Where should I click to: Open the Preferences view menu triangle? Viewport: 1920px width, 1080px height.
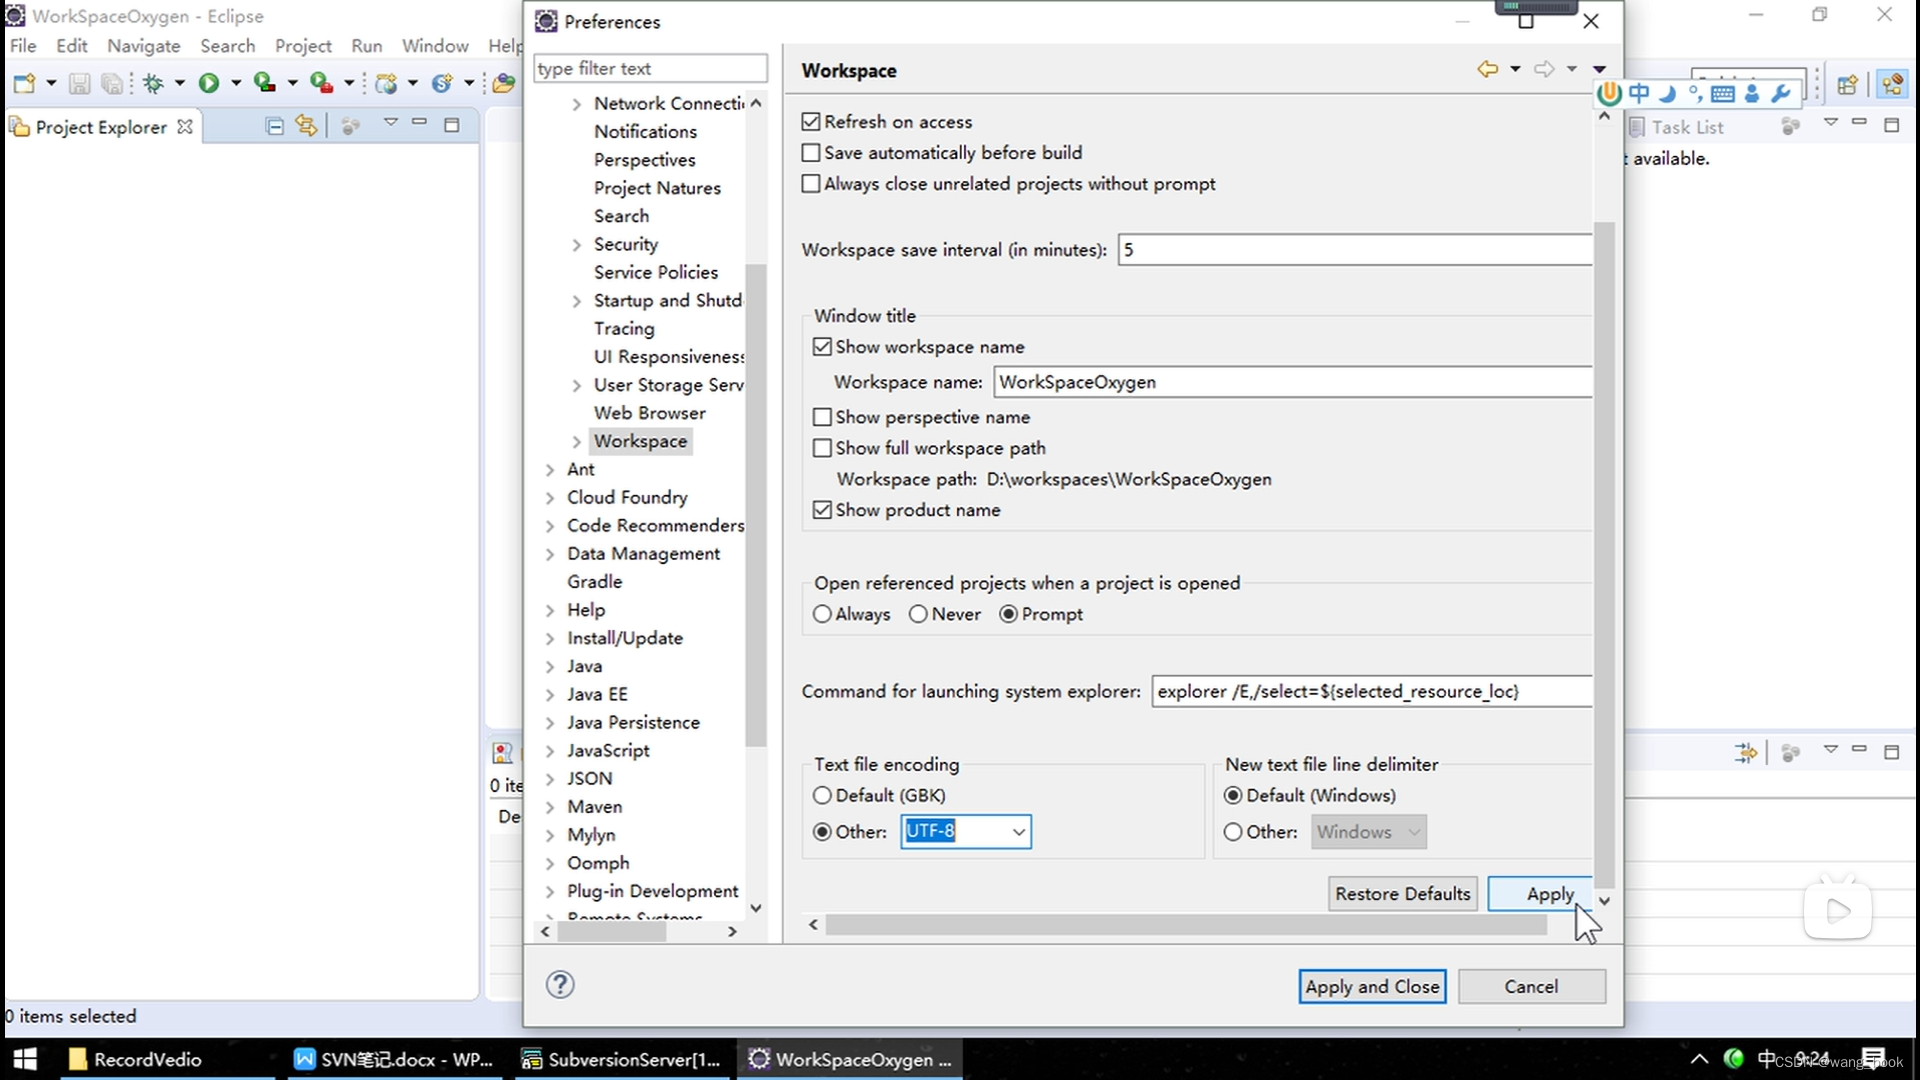[1599, 69]
